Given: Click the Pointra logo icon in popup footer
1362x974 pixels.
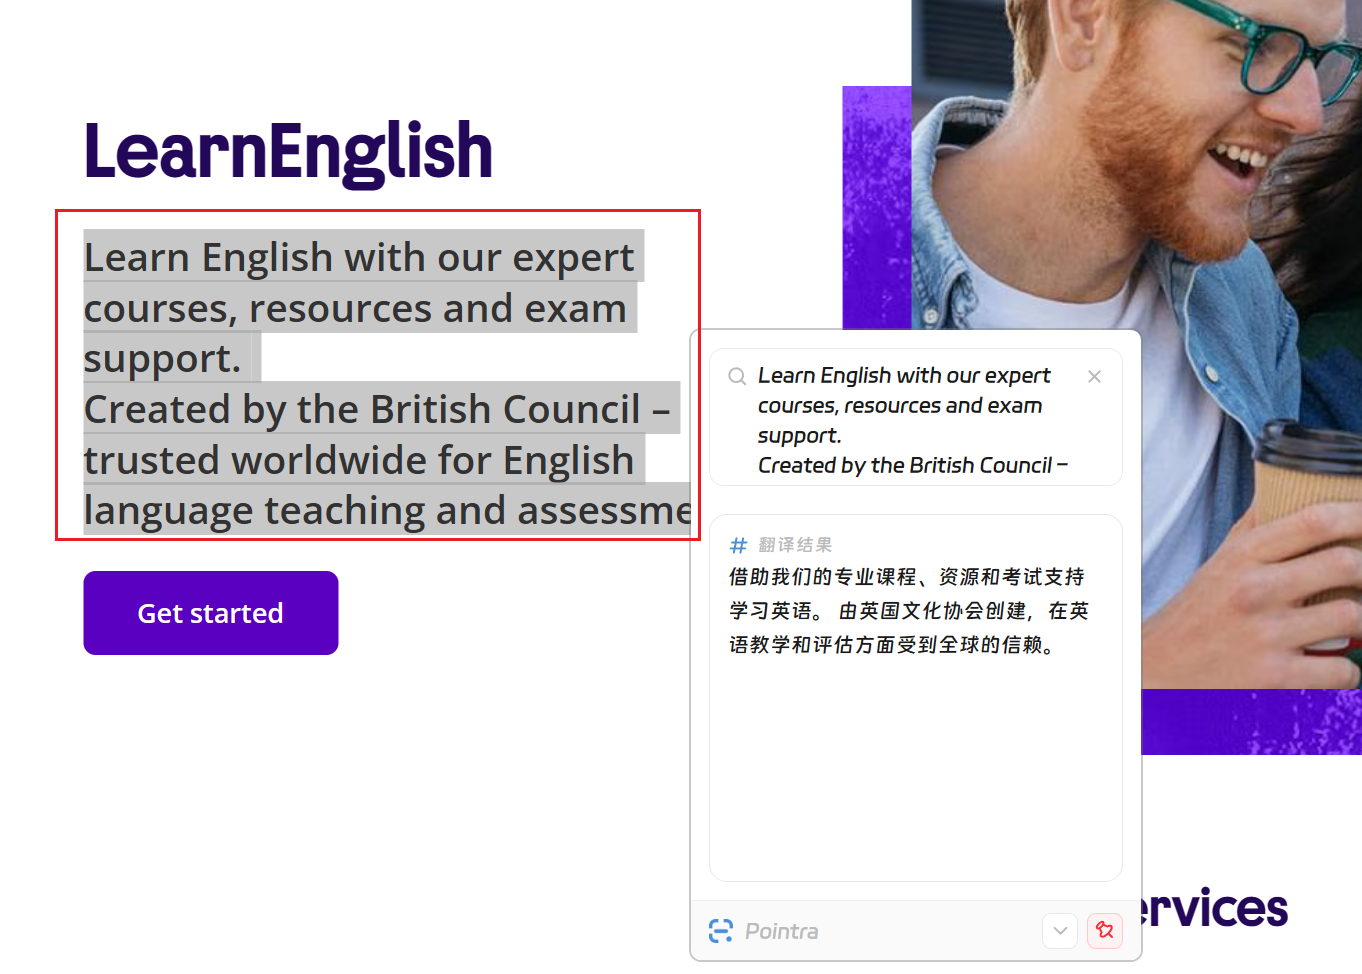Looking at the screenshot, I should (721, 931).
